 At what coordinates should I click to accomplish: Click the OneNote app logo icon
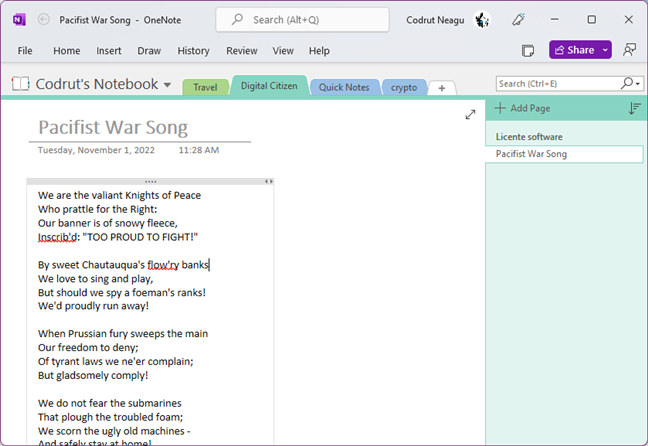pyautogui.click(x=19, y=19)
